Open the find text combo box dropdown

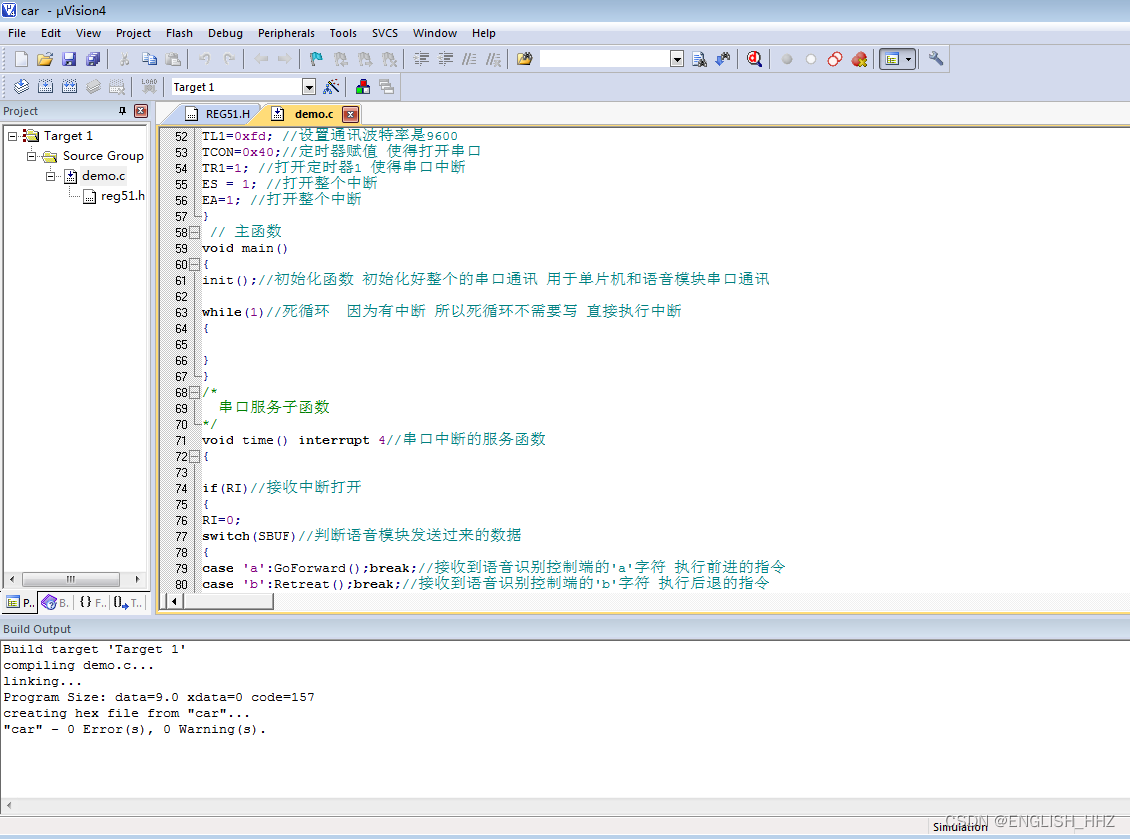coord(677,59)
